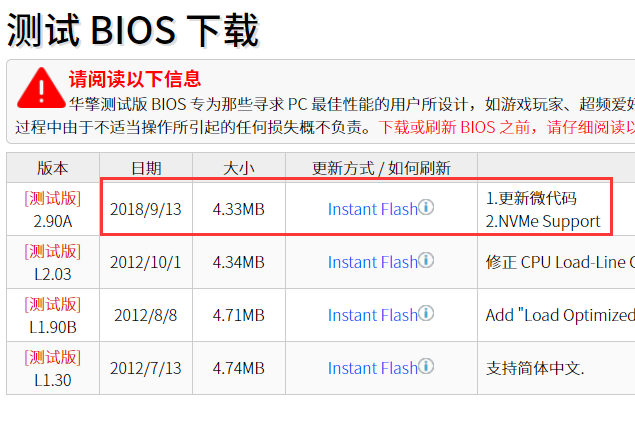Image resolution: width=635 pixels, height=422 pixels.
Task: Click info icon beside L1.90B Instant Flash
Action: pos(426,314)
